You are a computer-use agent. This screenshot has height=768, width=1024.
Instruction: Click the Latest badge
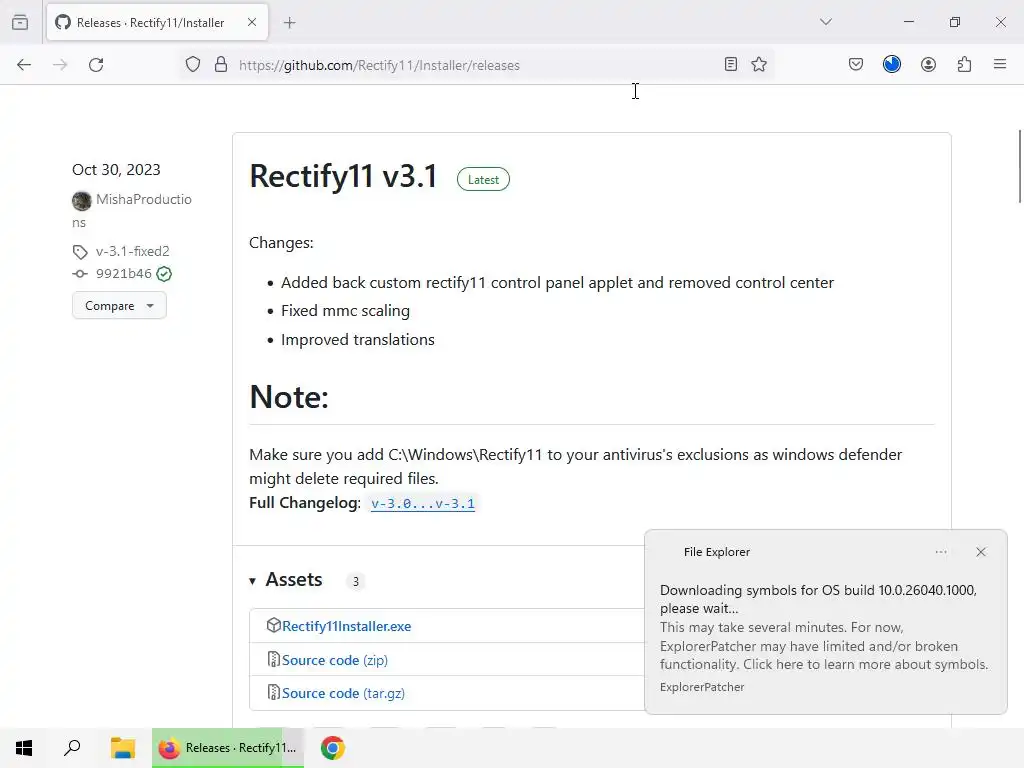click(x=483, y=180)
